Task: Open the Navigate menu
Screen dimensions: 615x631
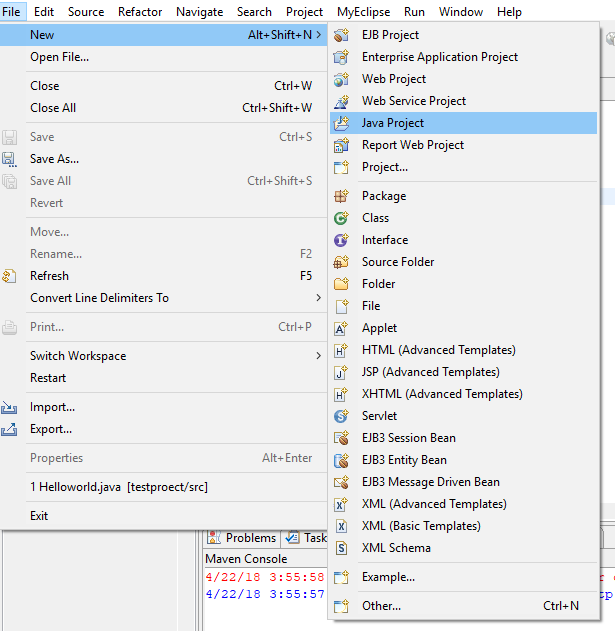Action: 200,12
